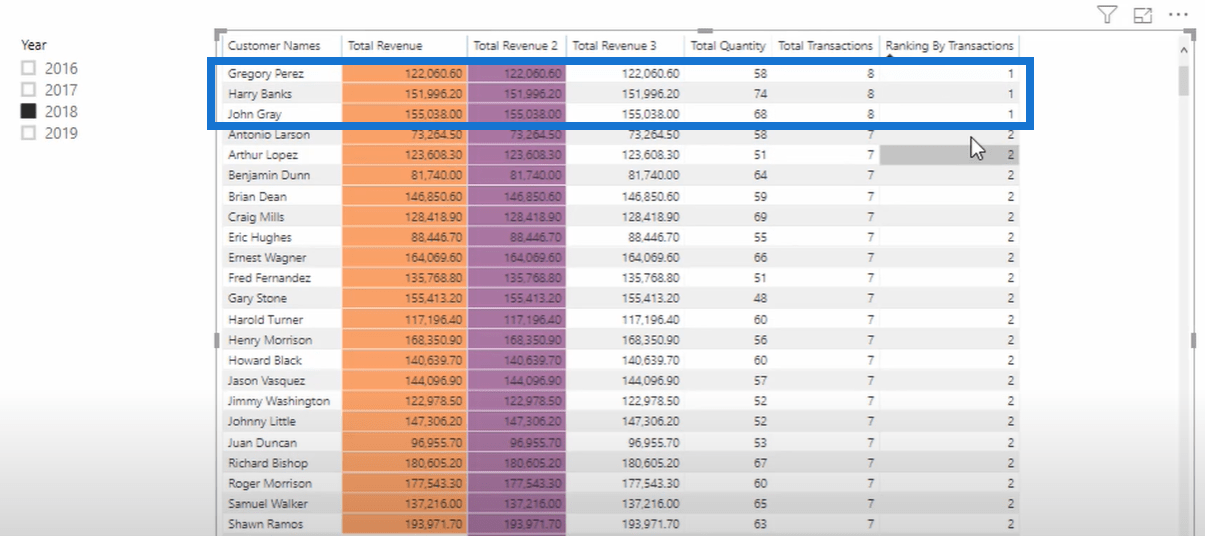Viewport: 1205px width, 536px height.
Task: Select the Year slicer title
Action: [x=34, y=45]
